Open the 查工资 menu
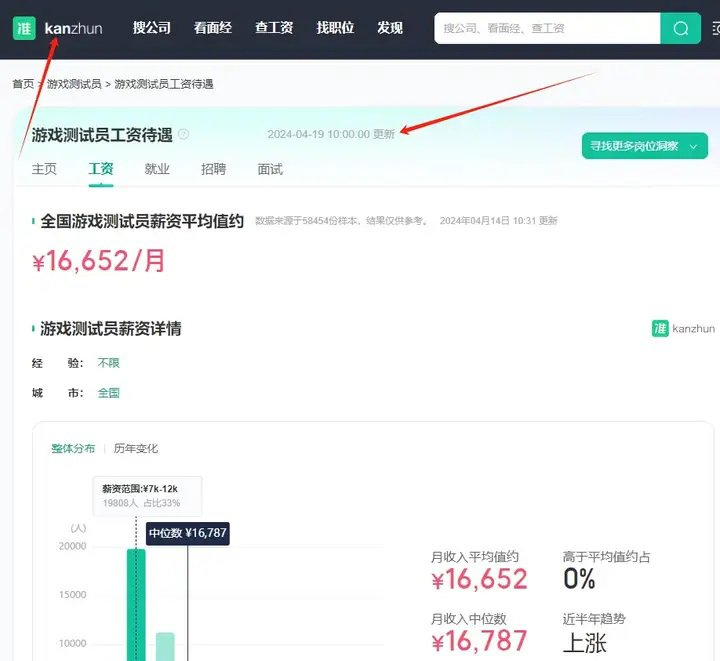Viewport: 720px width, 661px height. 274,28
